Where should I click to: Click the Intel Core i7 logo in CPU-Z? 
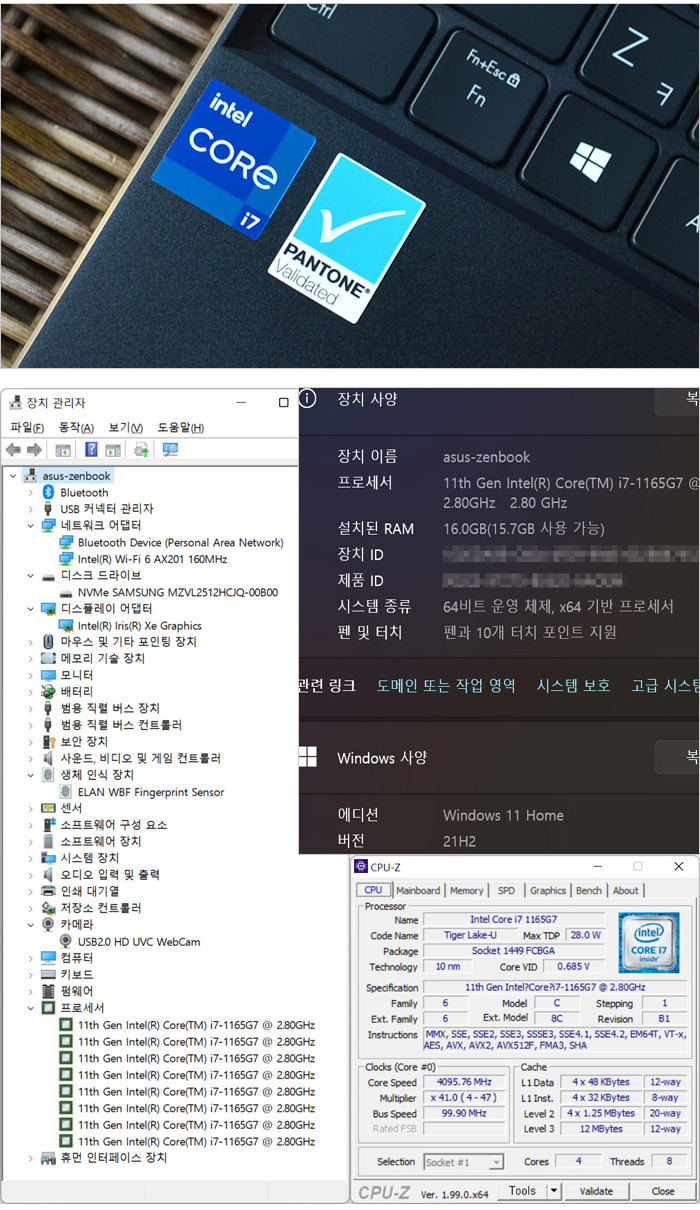[648, 942]
